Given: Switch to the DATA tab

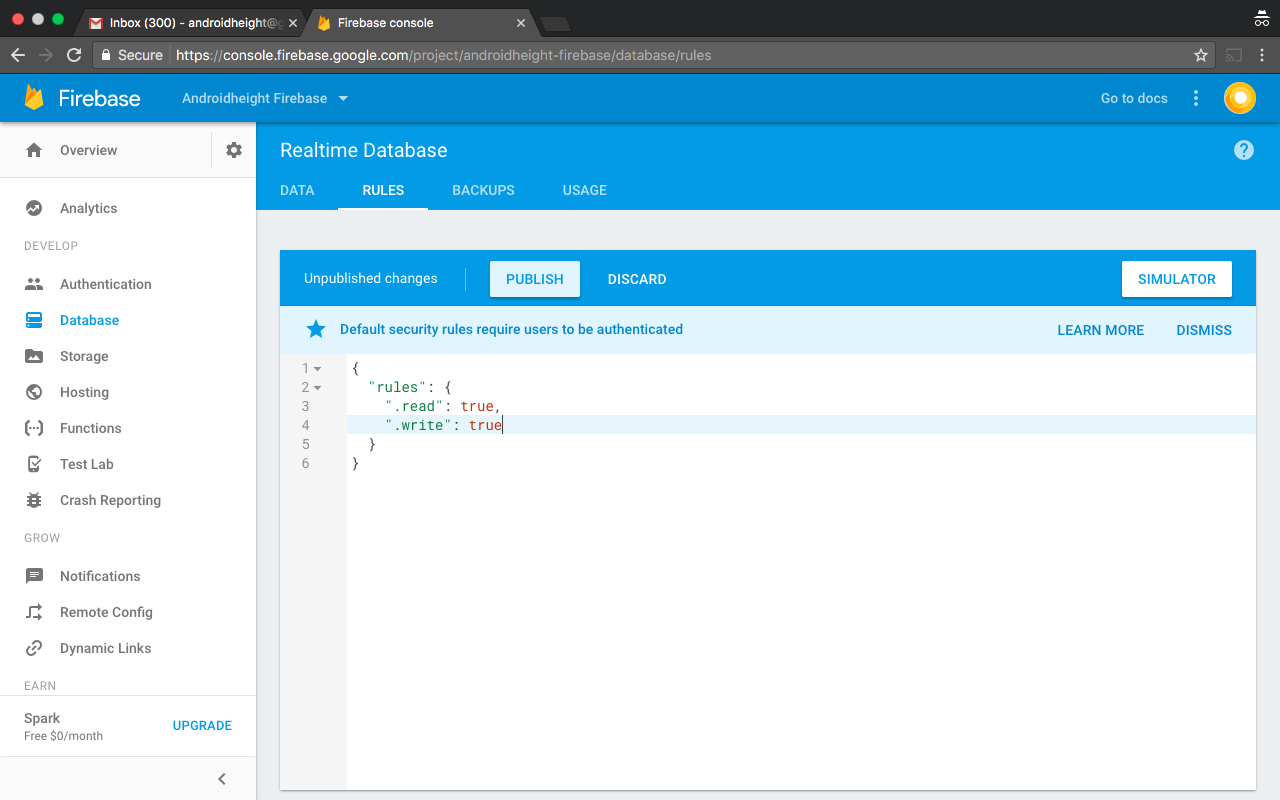Looking at the screenshot, I should click(297, 190).
